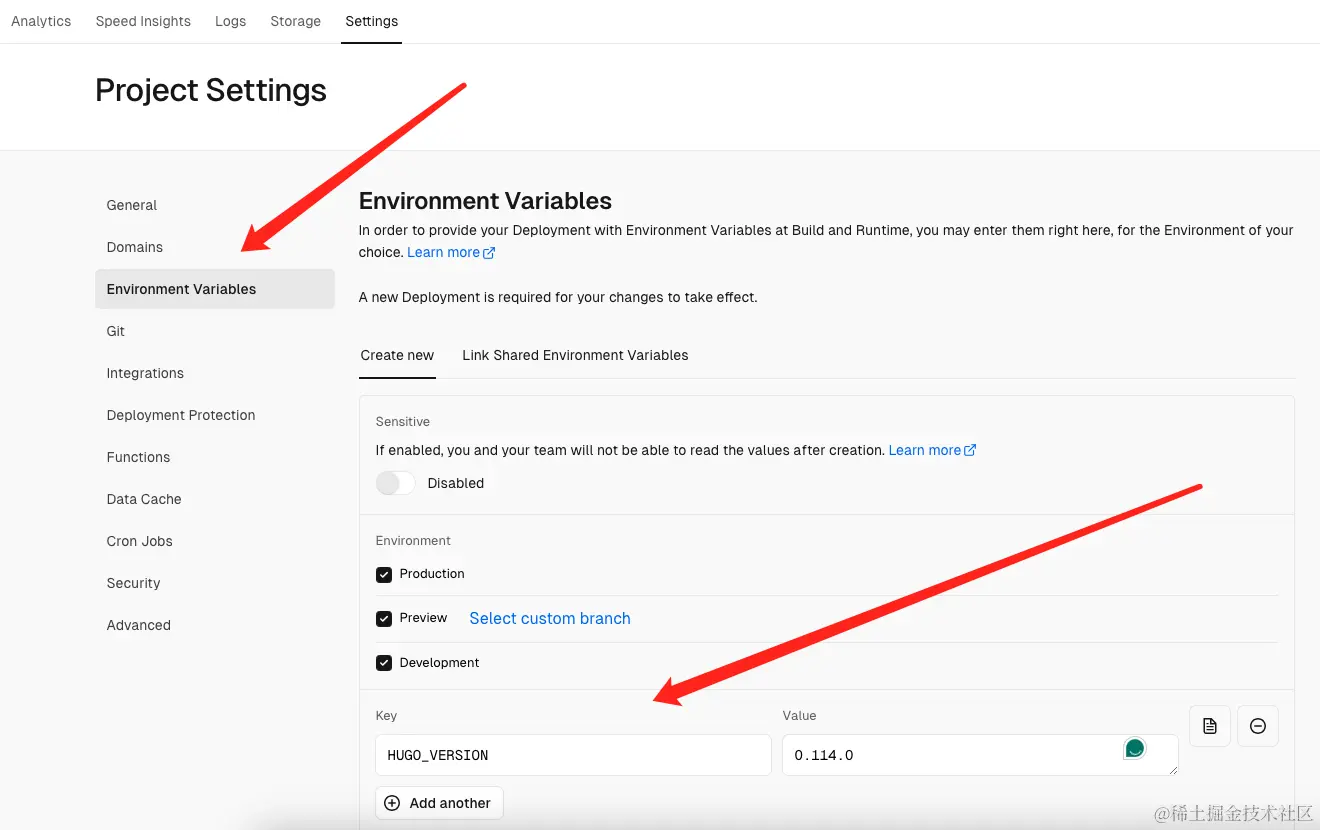Open Integrations in sidebar

click(215, 373)
